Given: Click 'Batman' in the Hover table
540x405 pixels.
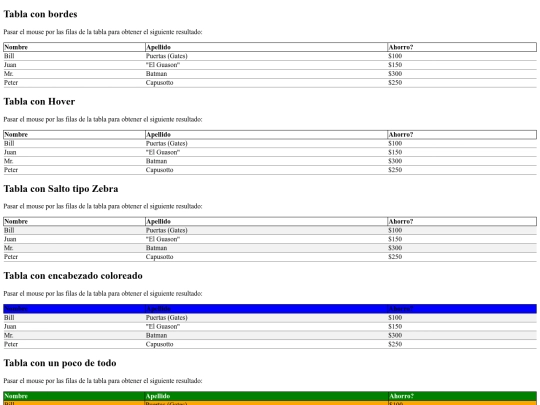Looking at the screenshot, I should 156,161.
